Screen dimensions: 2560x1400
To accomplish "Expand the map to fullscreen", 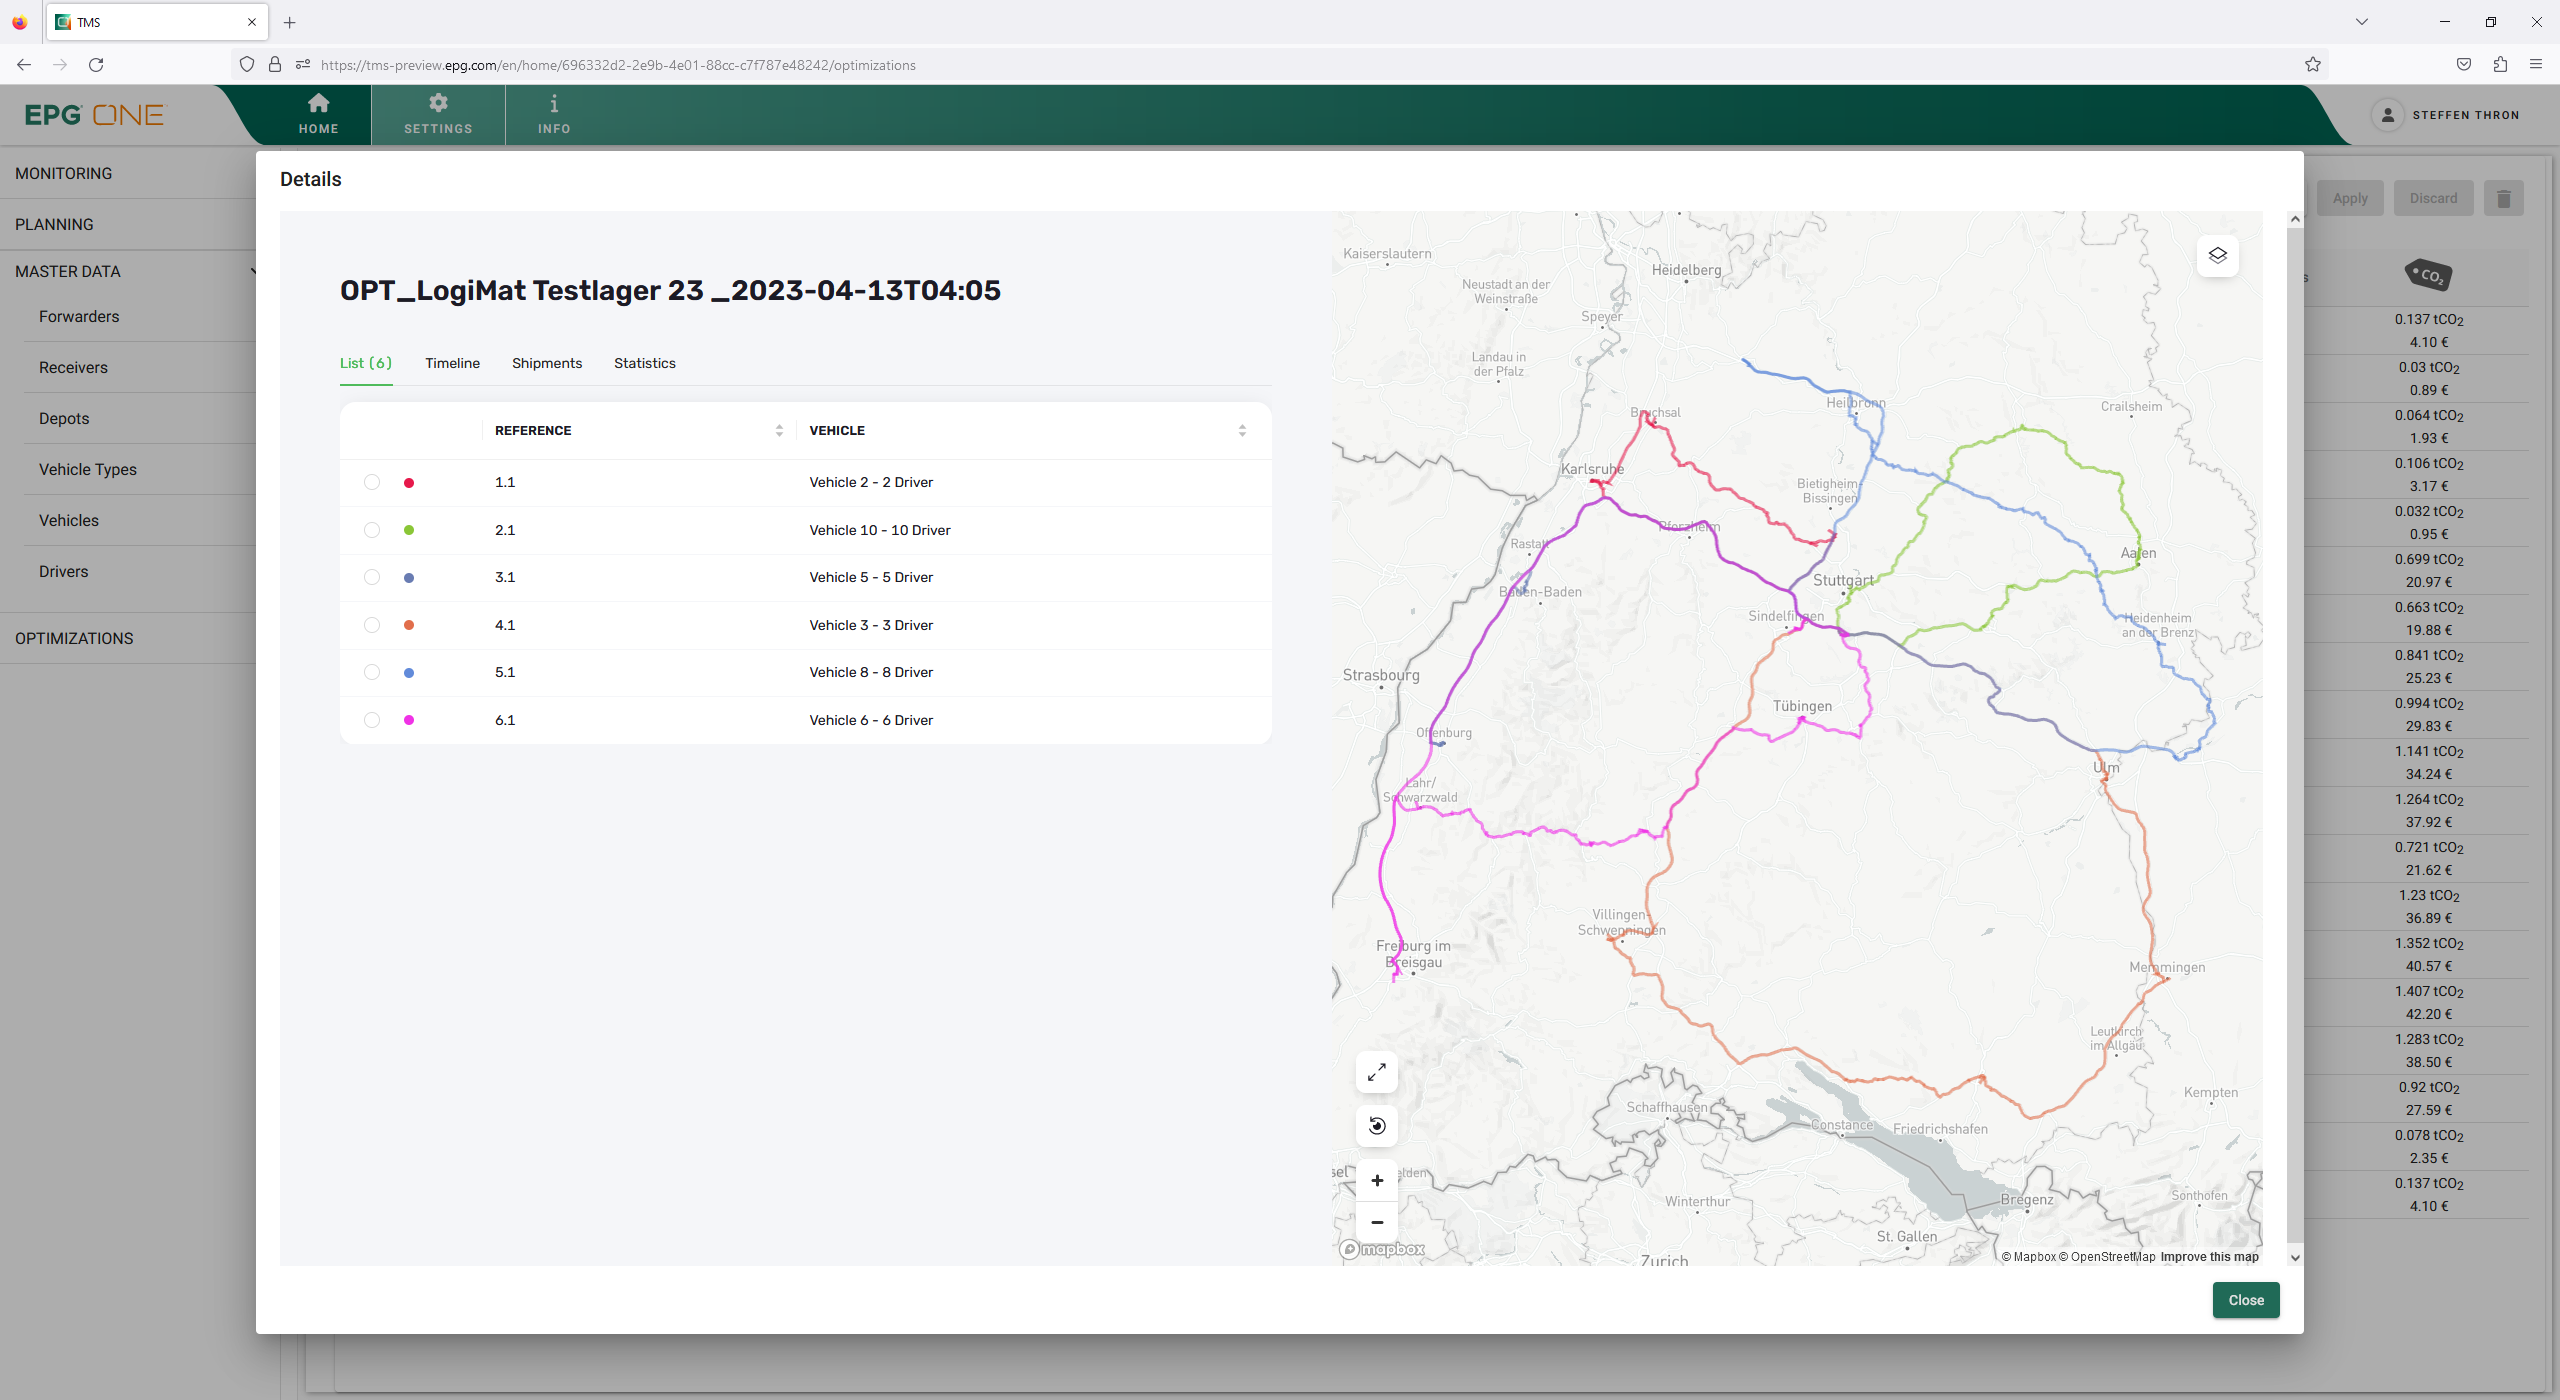I will click(x=1376, y=1072).
